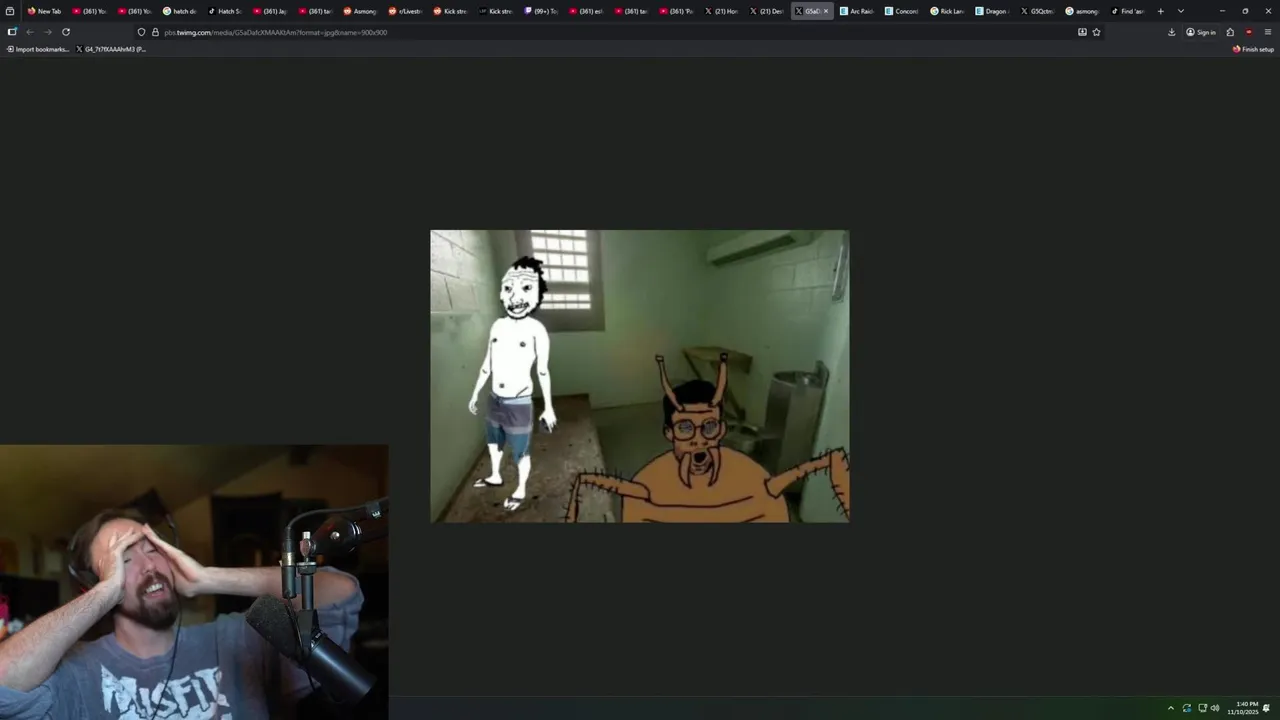Open the Rick Lan Google tab
This screenshot has width=1280, height=720.
946,11
